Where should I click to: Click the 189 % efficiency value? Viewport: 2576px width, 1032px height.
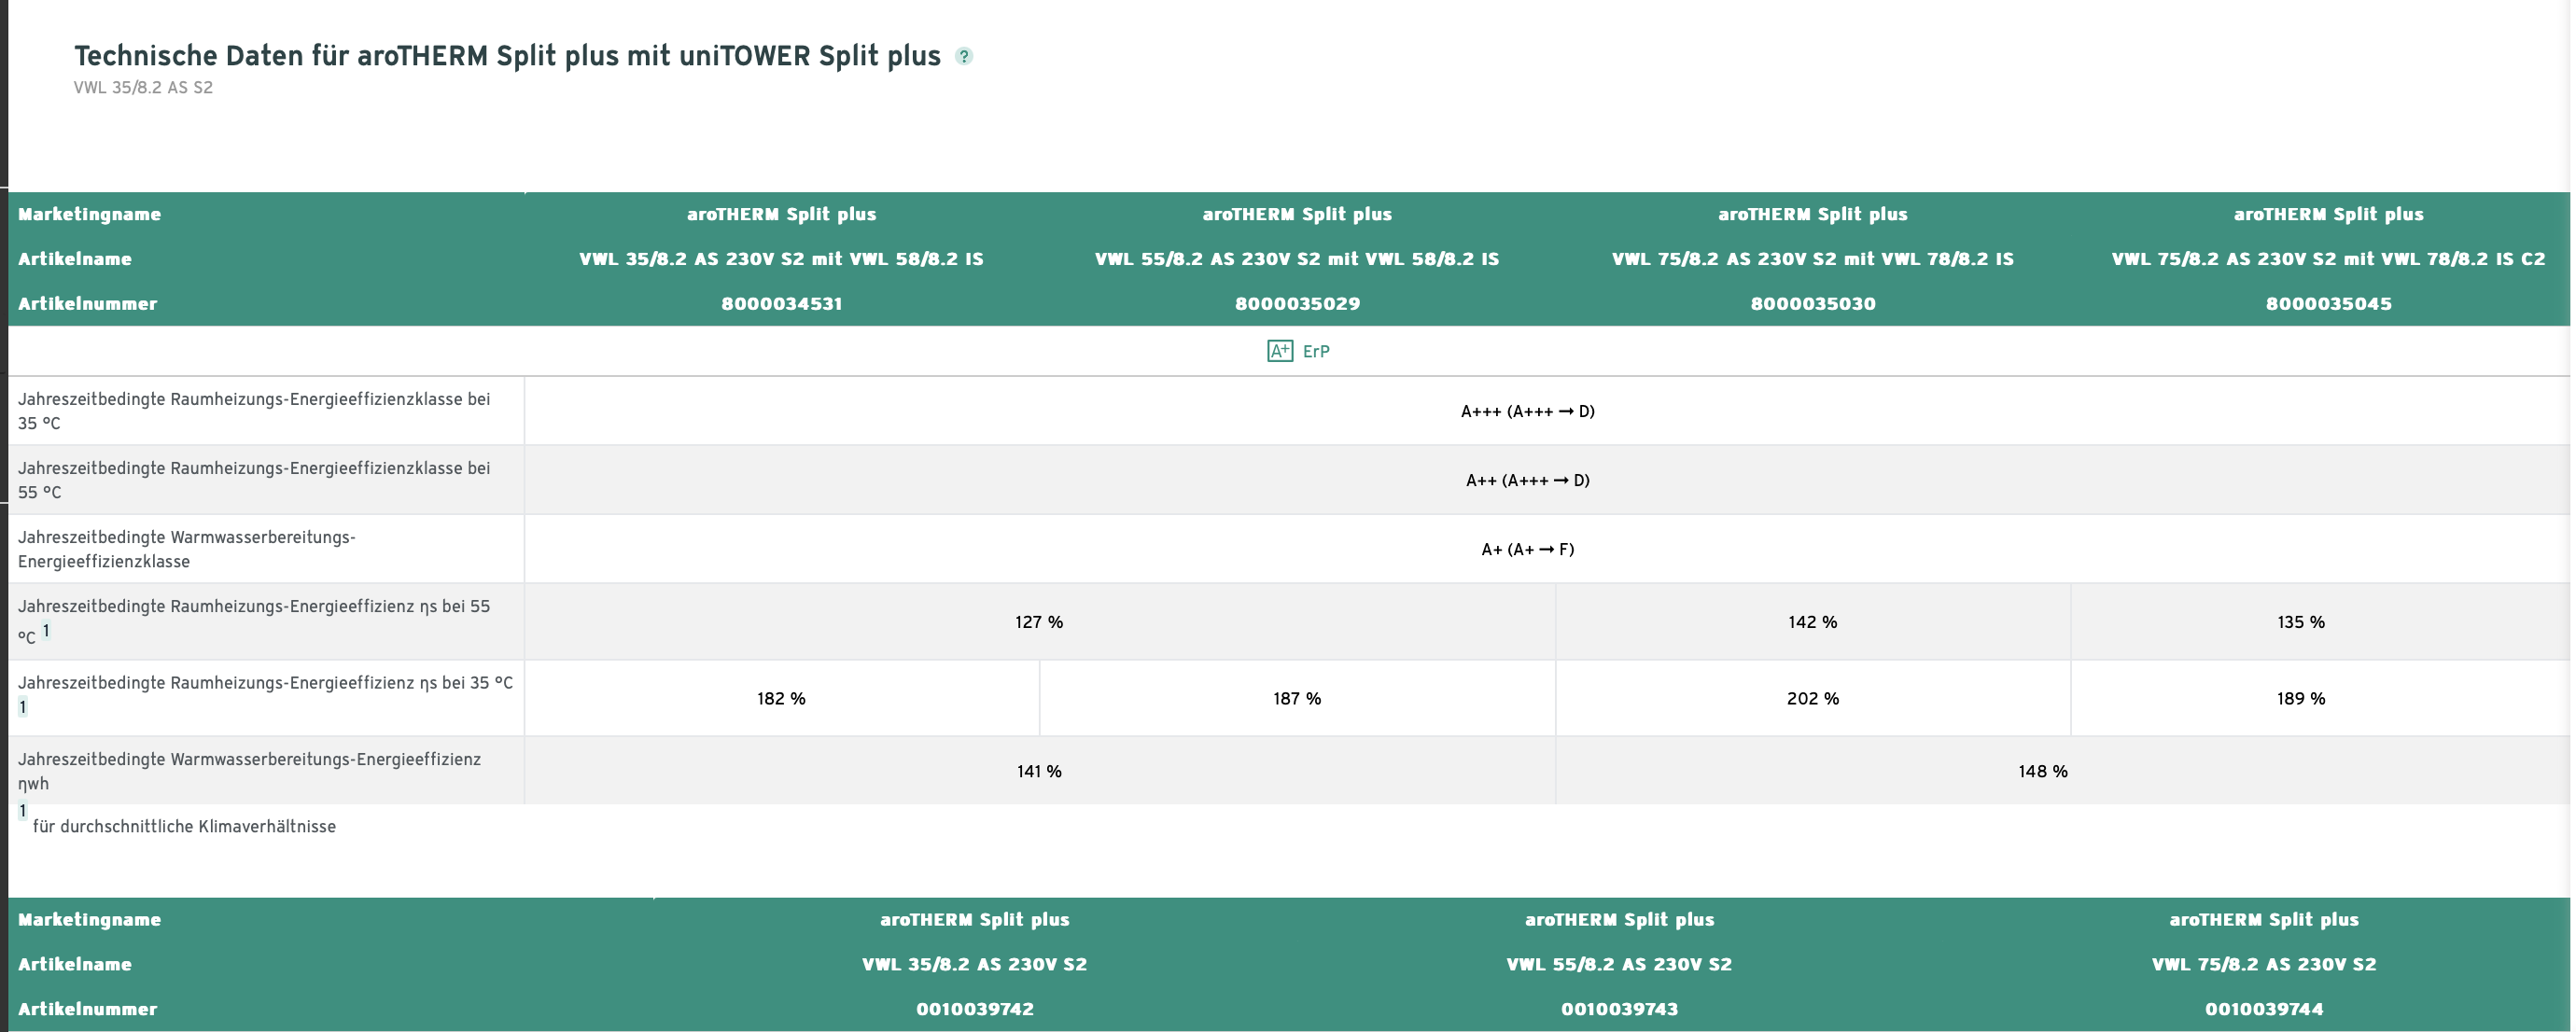tap(2301, 699)
